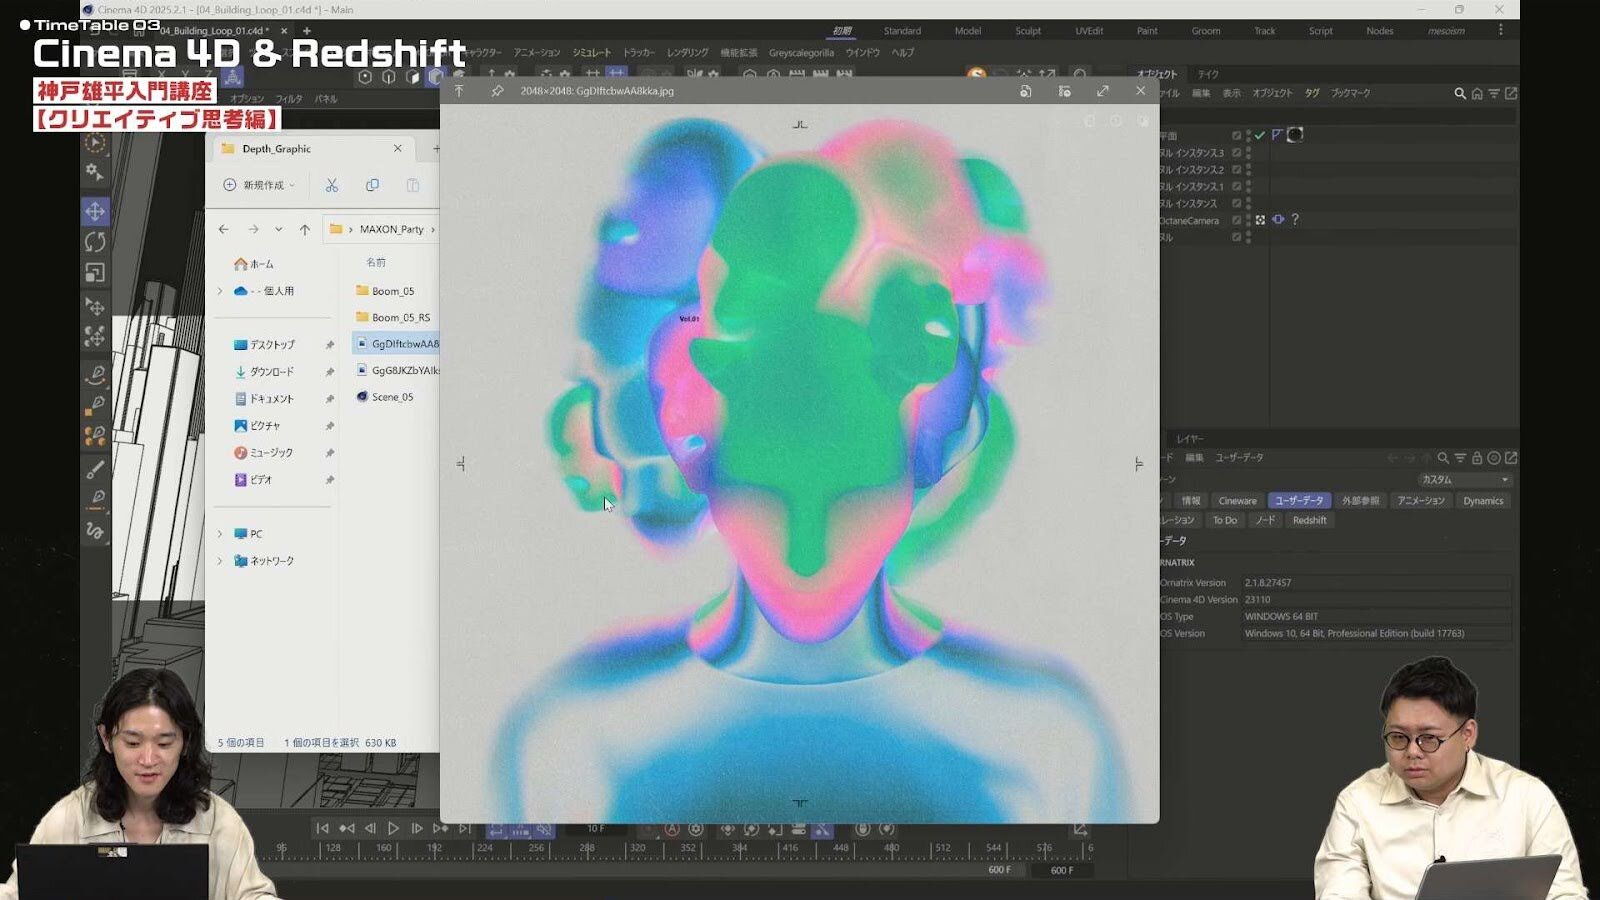Open the カスタム mode dropdown
Screen dimensions: 1600x900
click(x=1464, y=480)
